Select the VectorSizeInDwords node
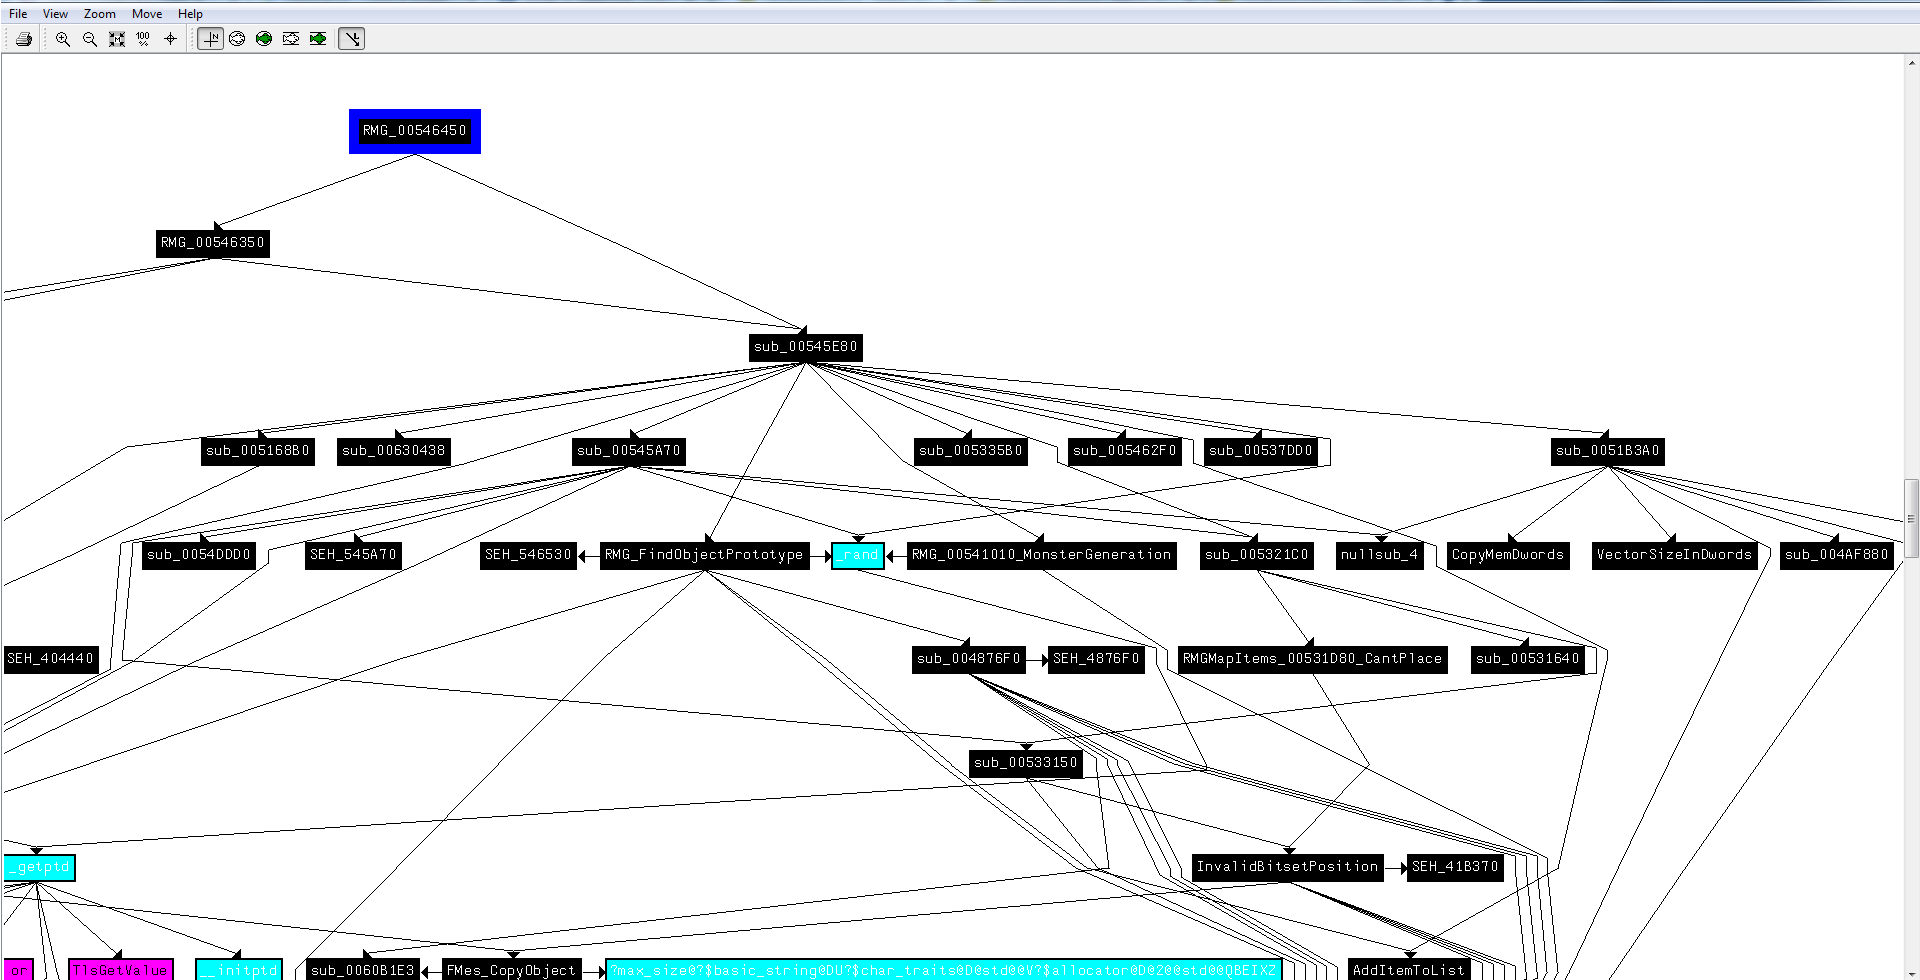Viewport: 1920px width, 980px height. [x=1675, y=555]
